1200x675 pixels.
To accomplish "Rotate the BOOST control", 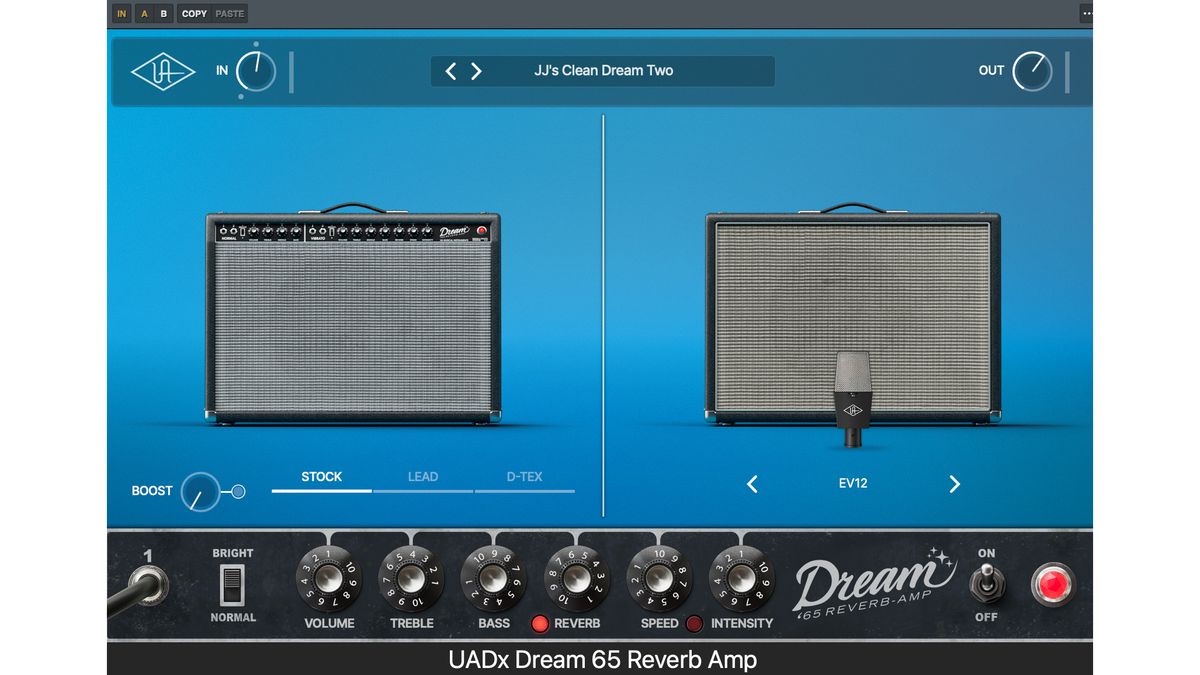I will point(202,490).
